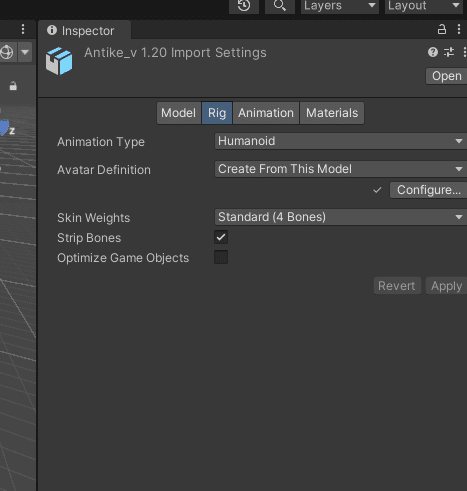
Task: Click the Revert button
Action: [397, 286]
